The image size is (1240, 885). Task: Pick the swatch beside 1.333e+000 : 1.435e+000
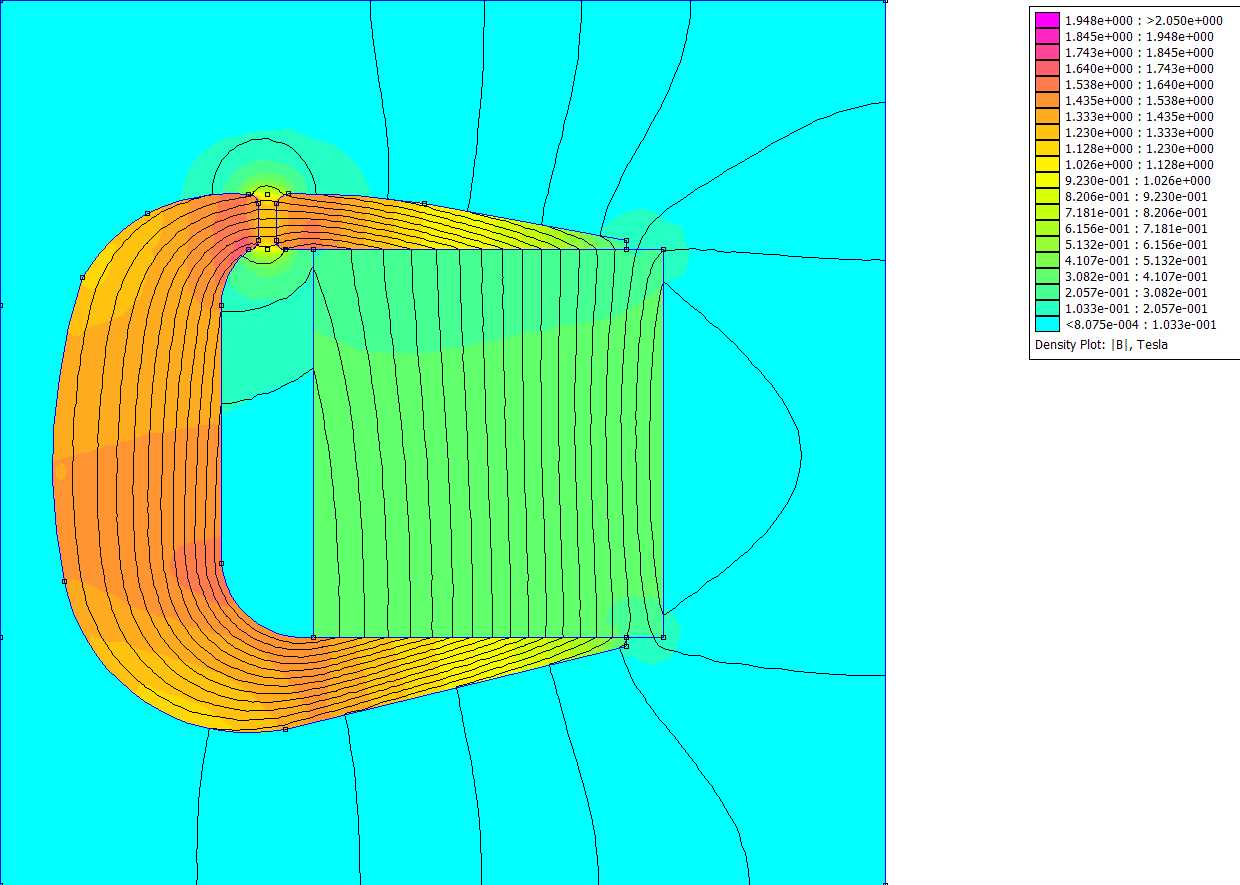coord(1046,116)
